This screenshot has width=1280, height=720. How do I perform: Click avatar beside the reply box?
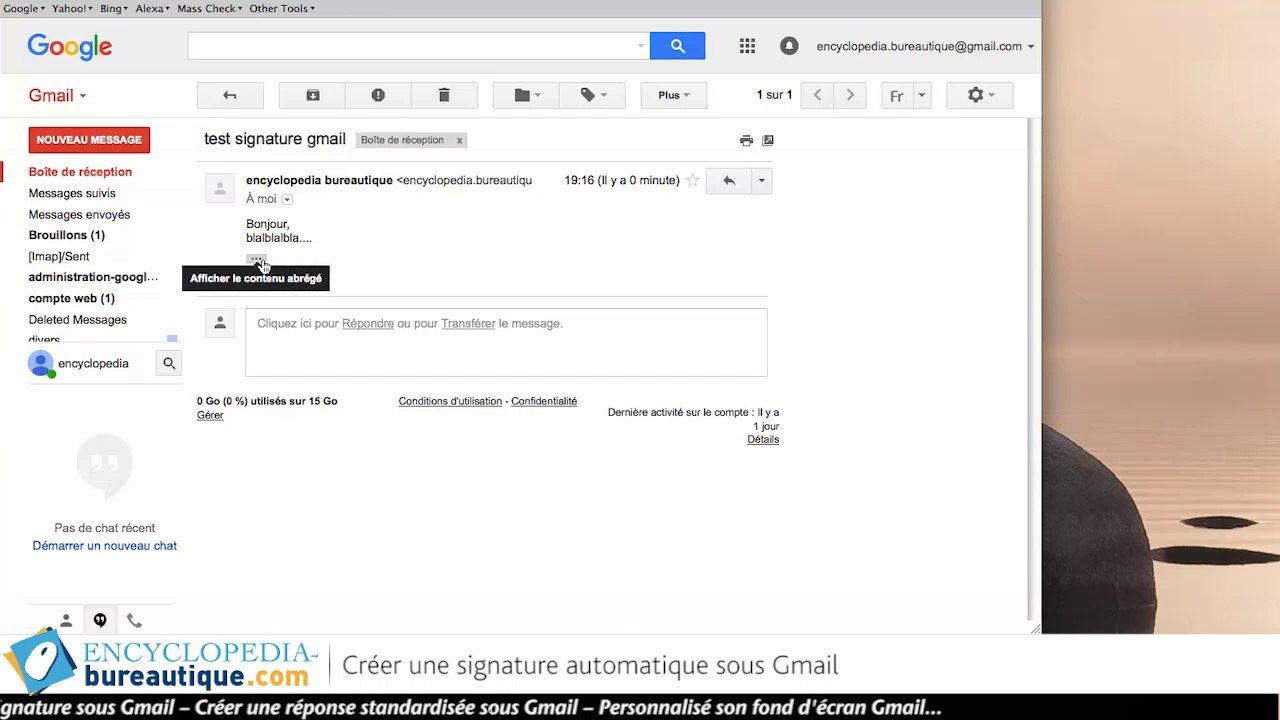[220, 323]
